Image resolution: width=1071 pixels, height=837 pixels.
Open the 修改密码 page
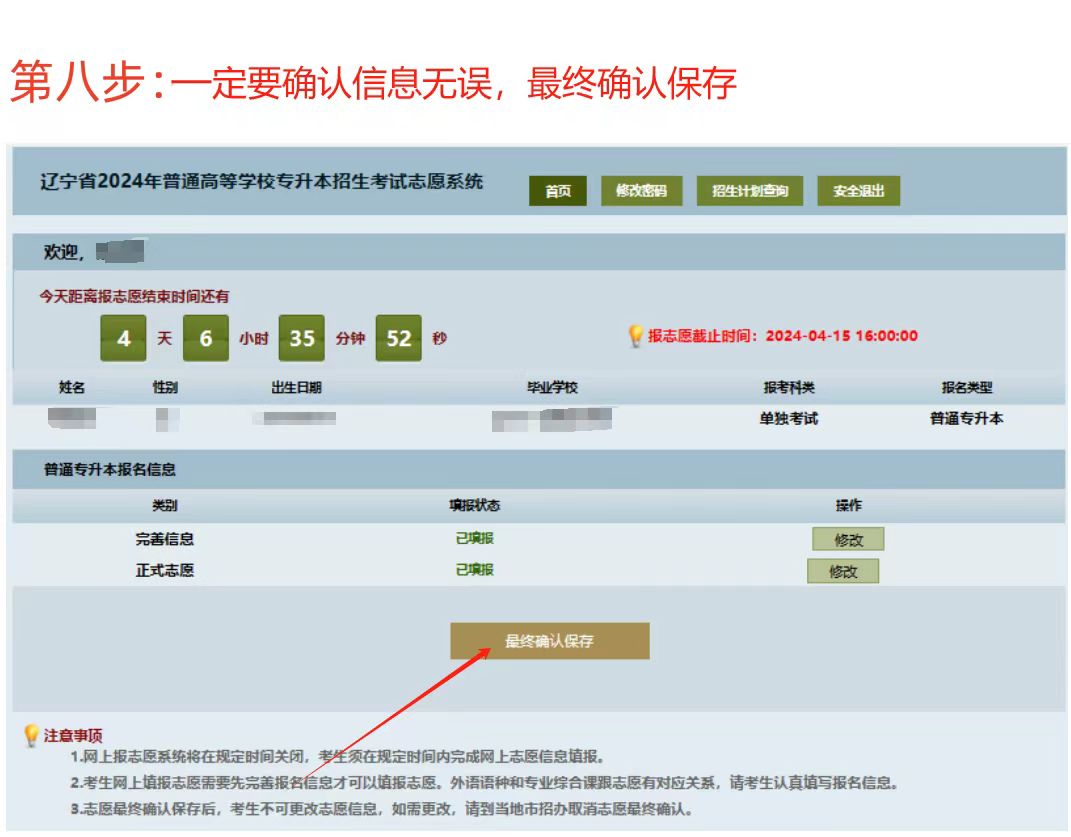(x=641, y=191)
